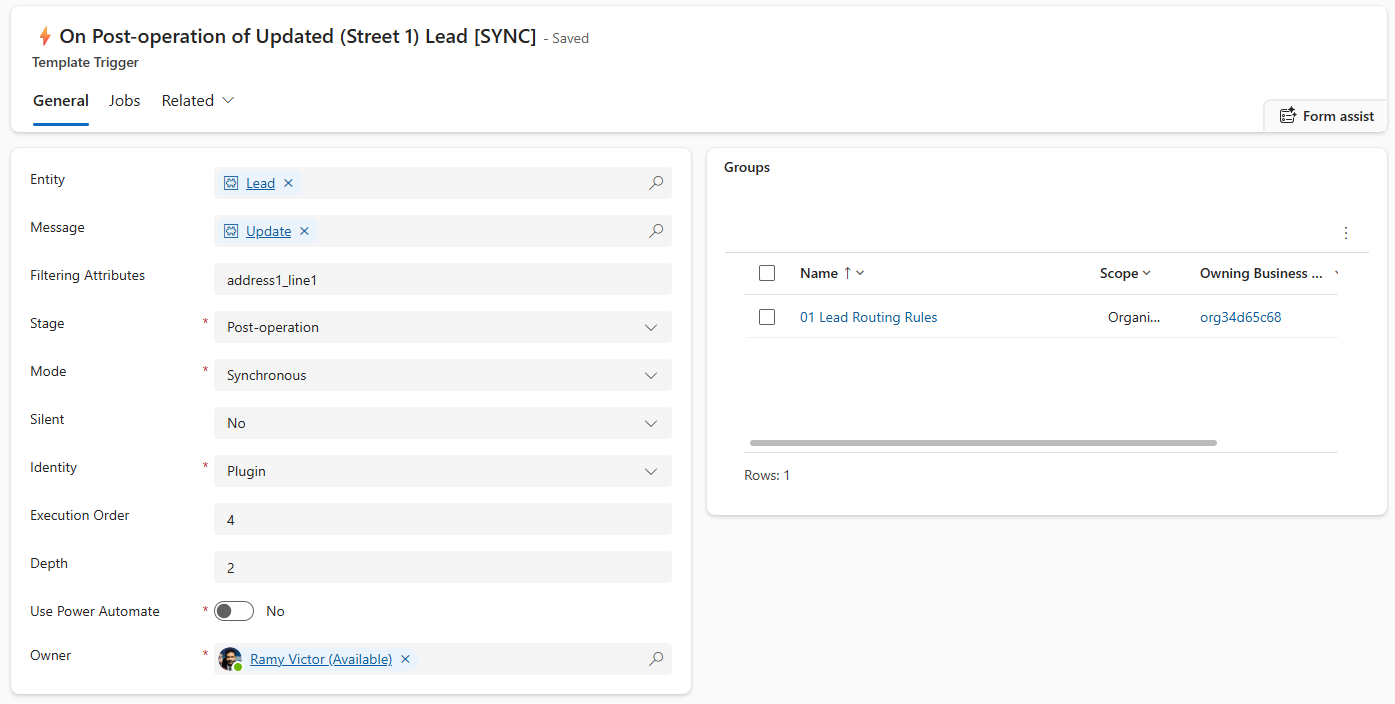Screen dimensions: 1395x704
Task: Open the Identity dropdown
Action: pyautogui.click(x=442, y=471)
